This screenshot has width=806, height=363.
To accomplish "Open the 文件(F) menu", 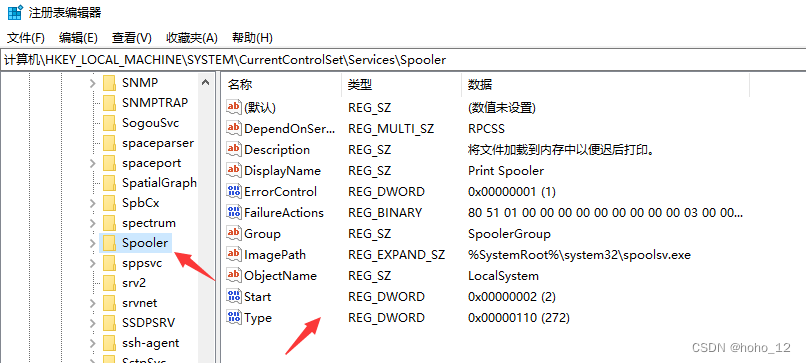I will coord(26,38).
